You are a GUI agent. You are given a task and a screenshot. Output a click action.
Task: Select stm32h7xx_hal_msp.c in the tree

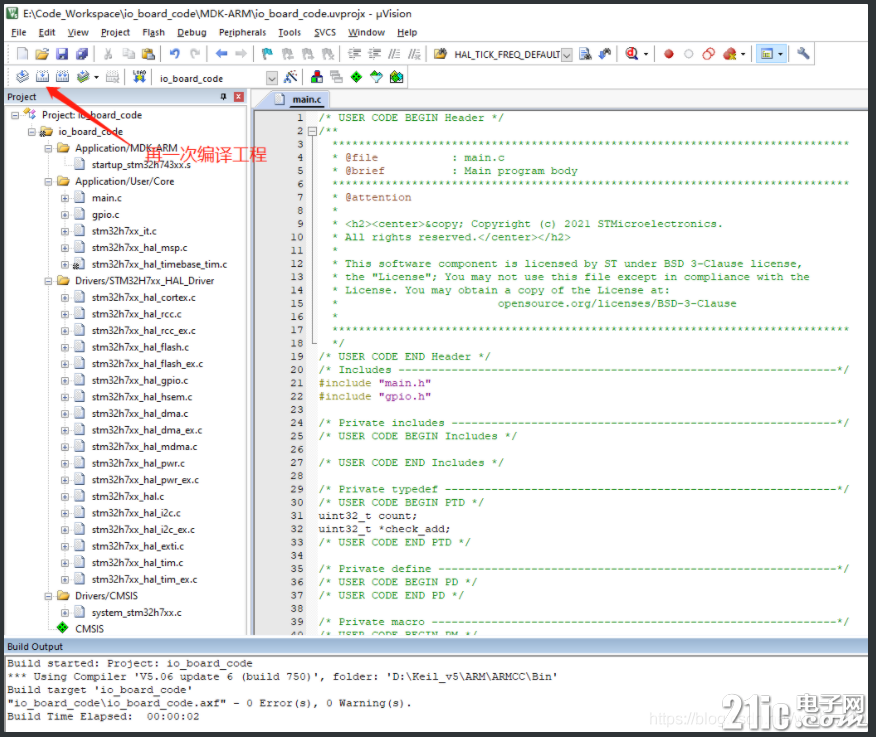(x=140, y=248)
